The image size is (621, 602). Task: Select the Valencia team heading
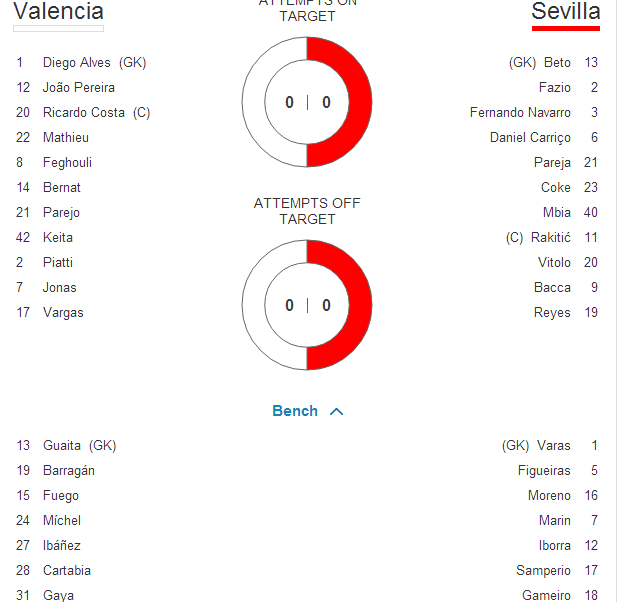[x=58, y=12]
